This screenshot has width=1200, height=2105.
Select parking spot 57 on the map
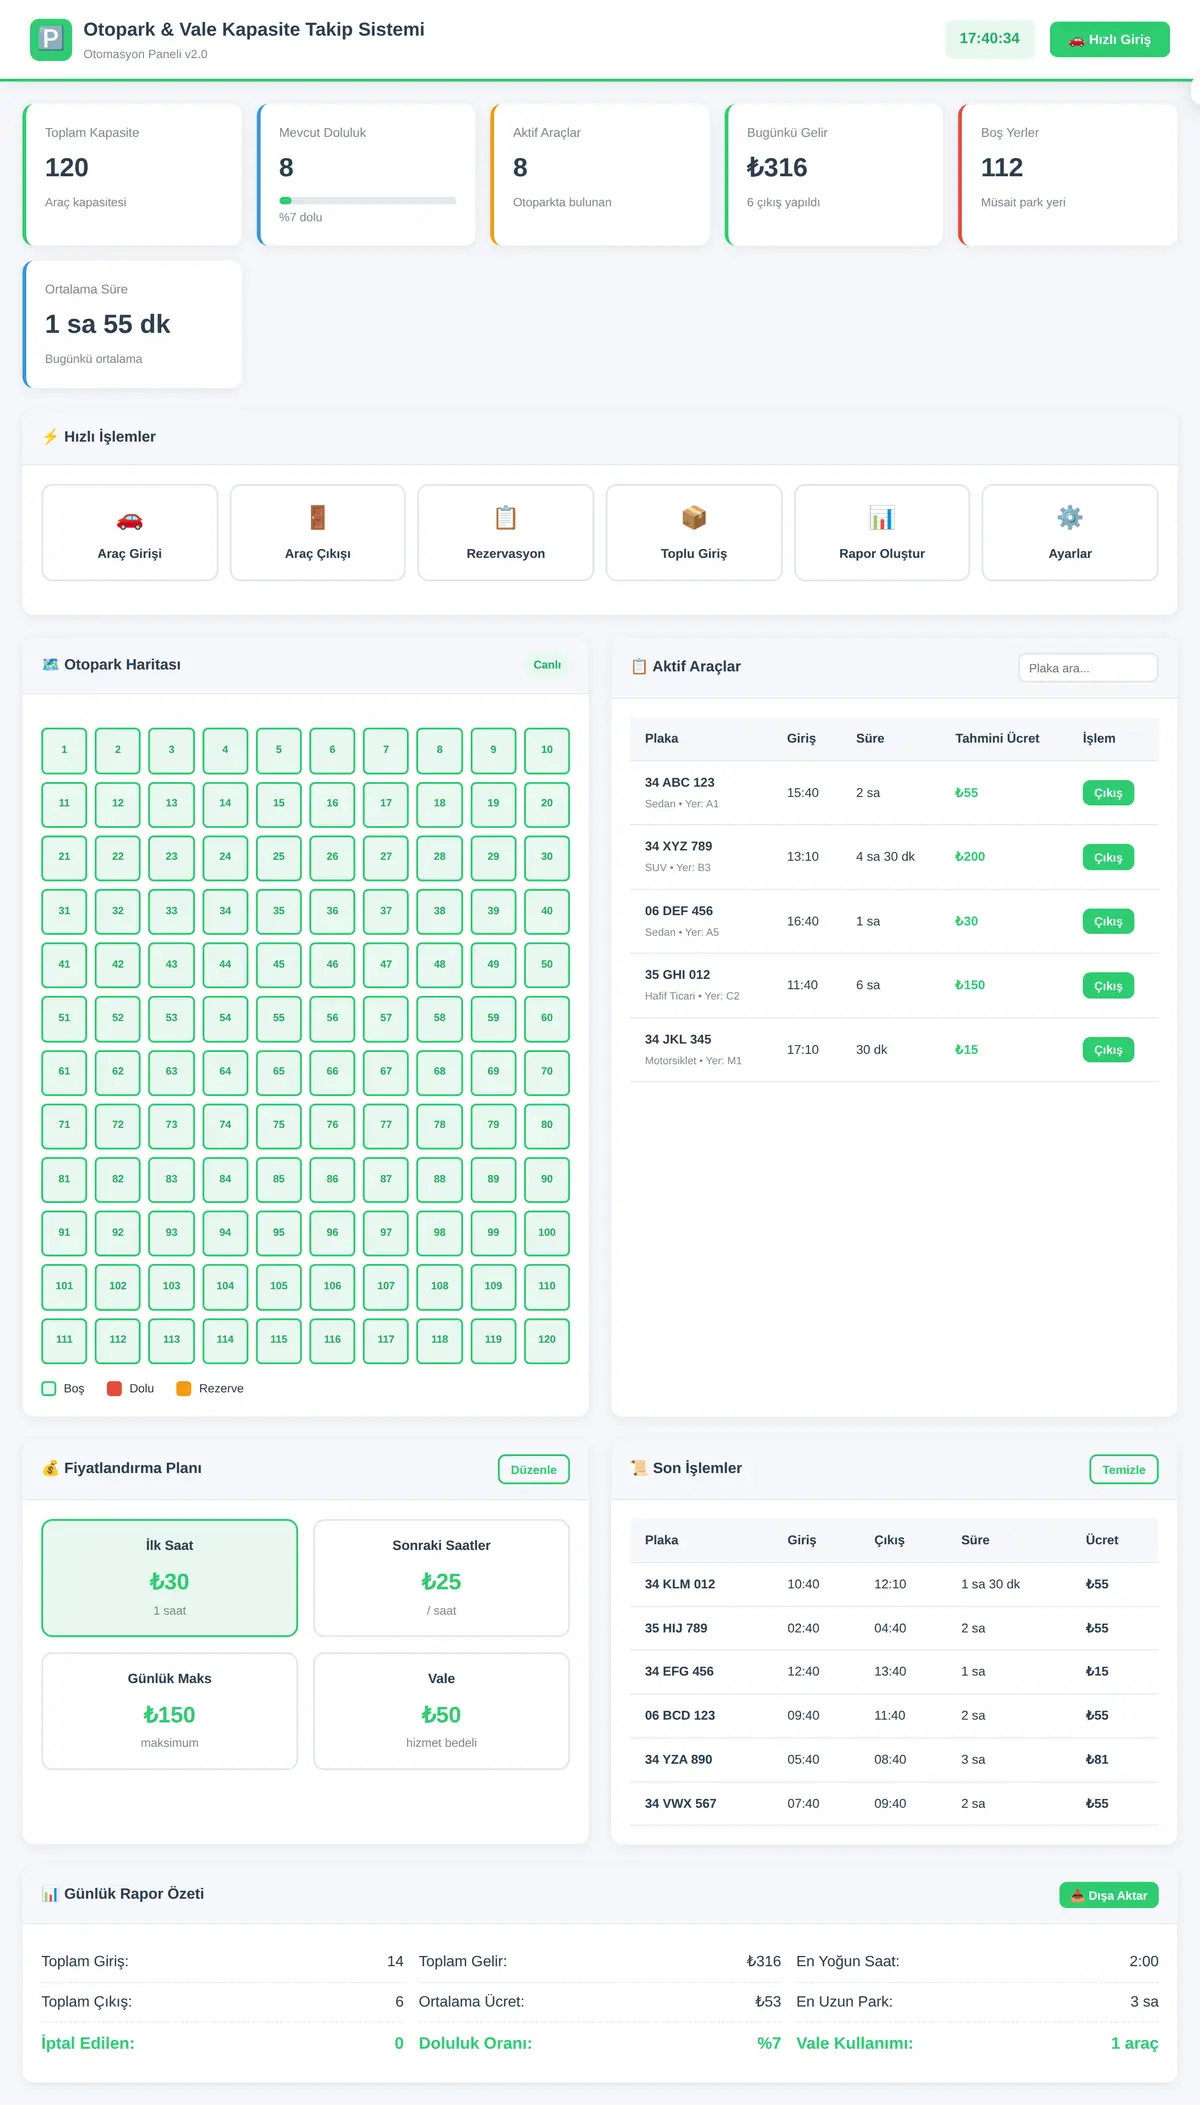(x=386, y=1018)
